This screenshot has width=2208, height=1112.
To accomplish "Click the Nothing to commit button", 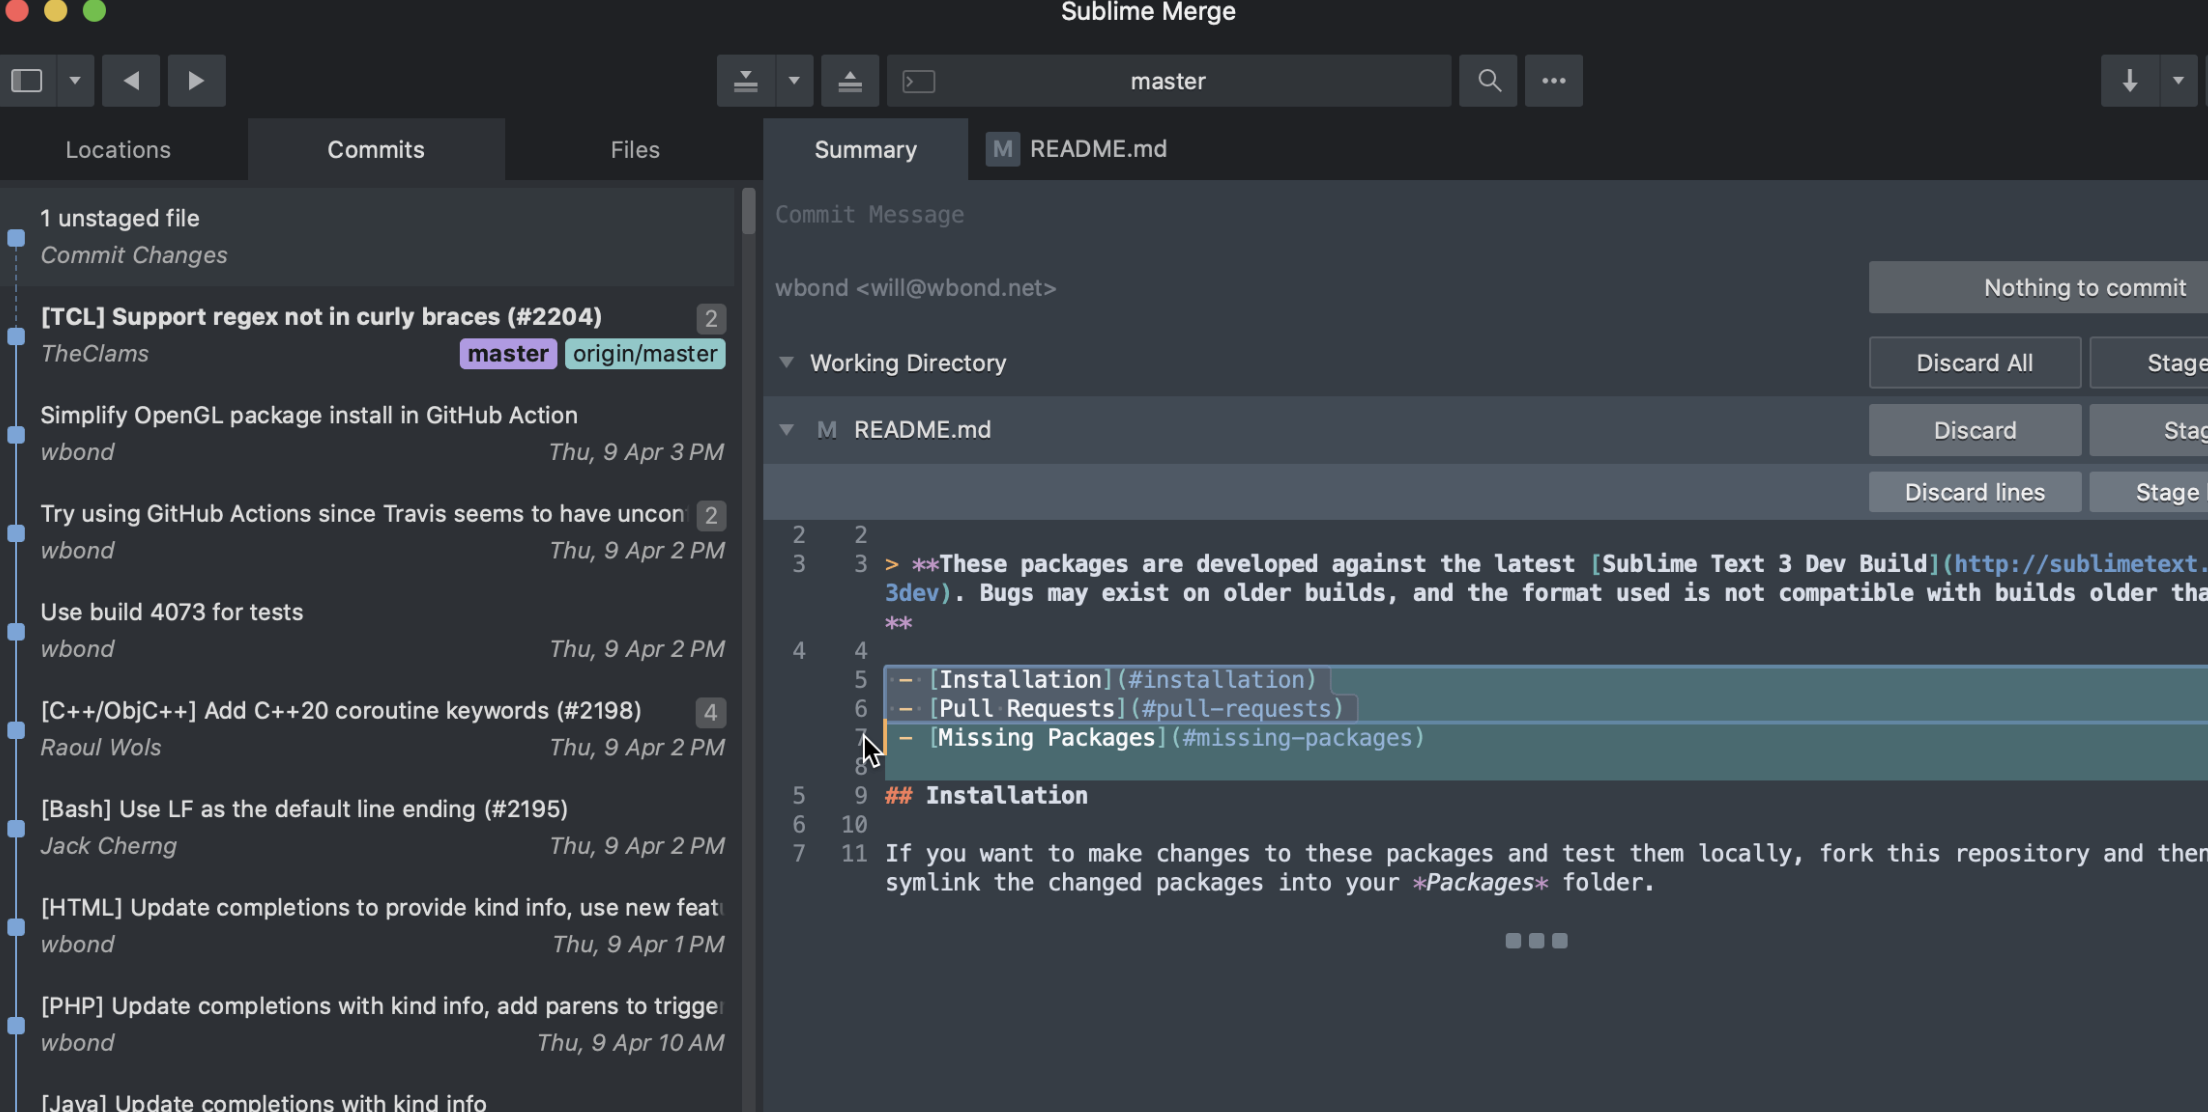I will click(x=2040, y=288).
